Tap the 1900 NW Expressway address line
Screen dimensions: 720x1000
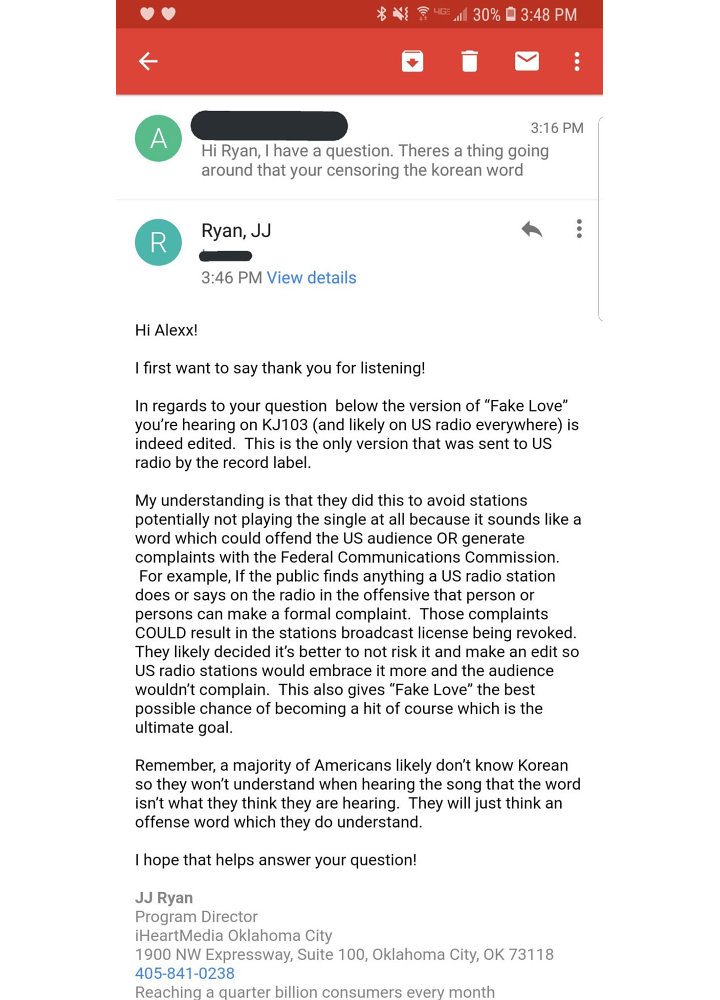(344, 955)
